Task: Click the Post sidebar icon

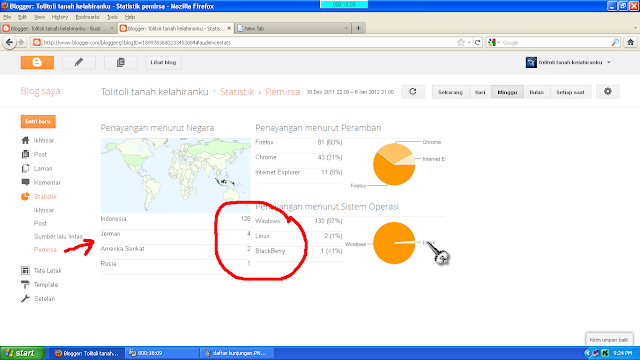Action: pos(25,154)
